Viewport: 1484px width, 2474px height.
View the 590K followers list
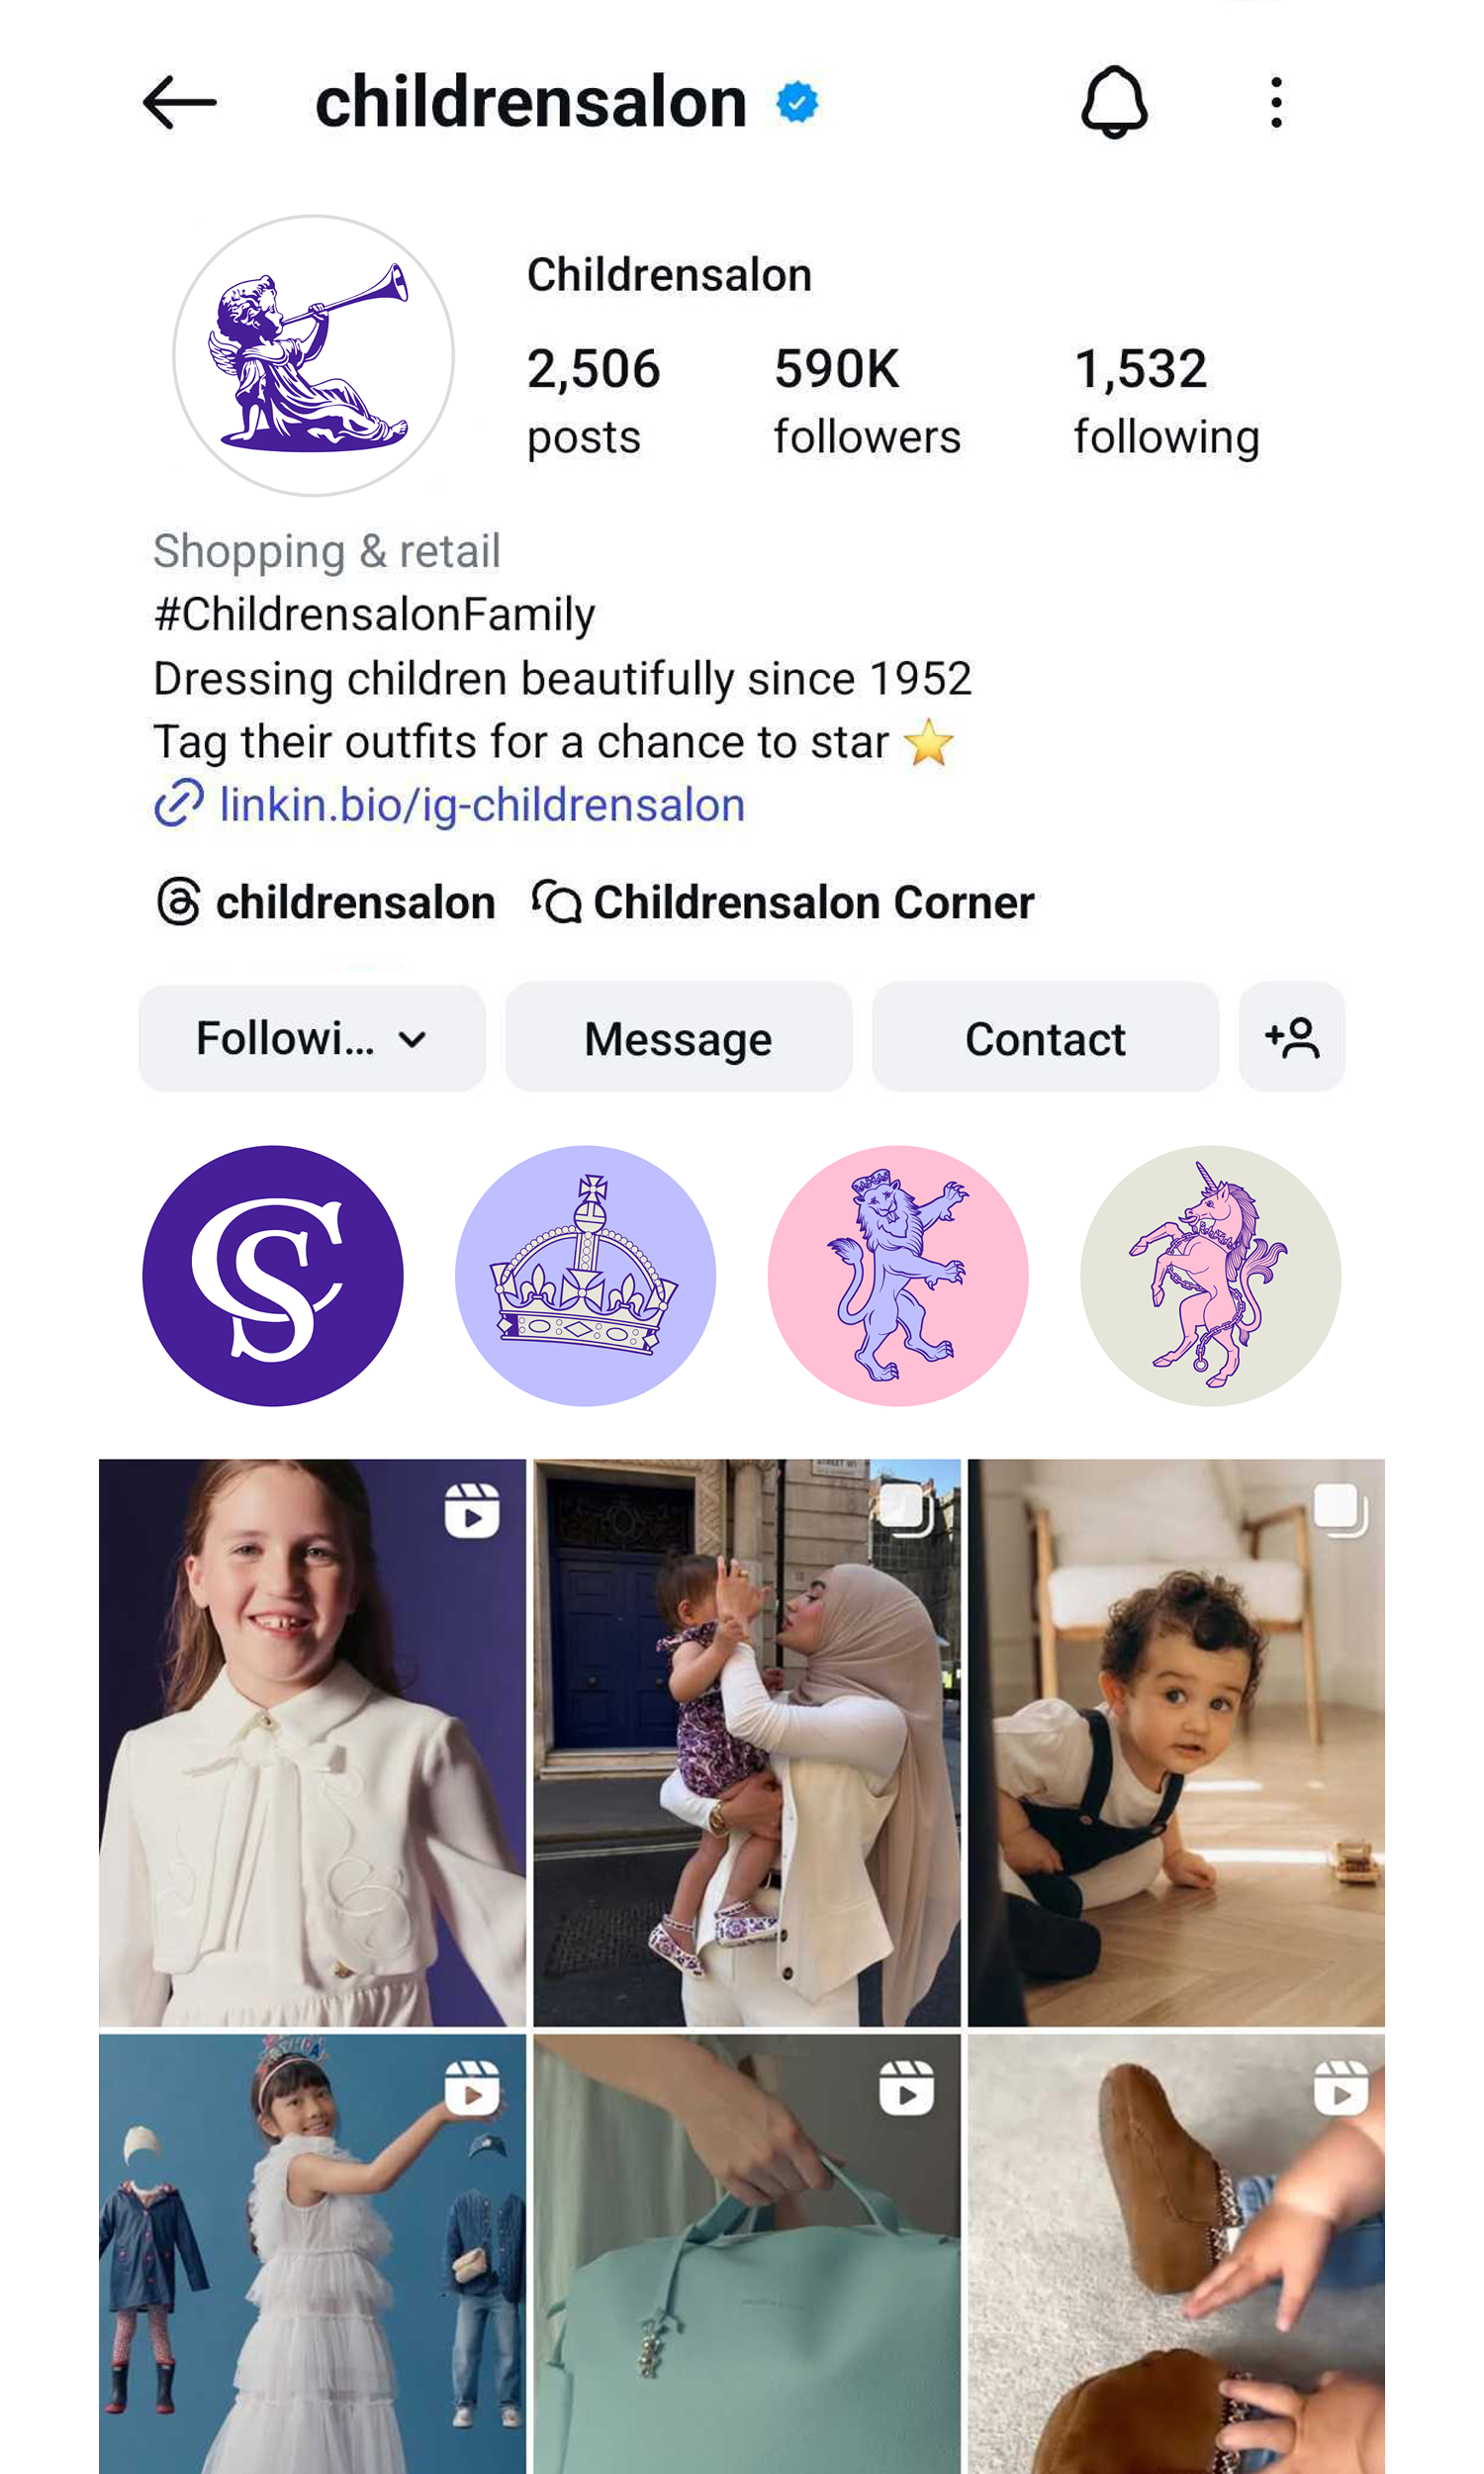(x=867, y=400)
